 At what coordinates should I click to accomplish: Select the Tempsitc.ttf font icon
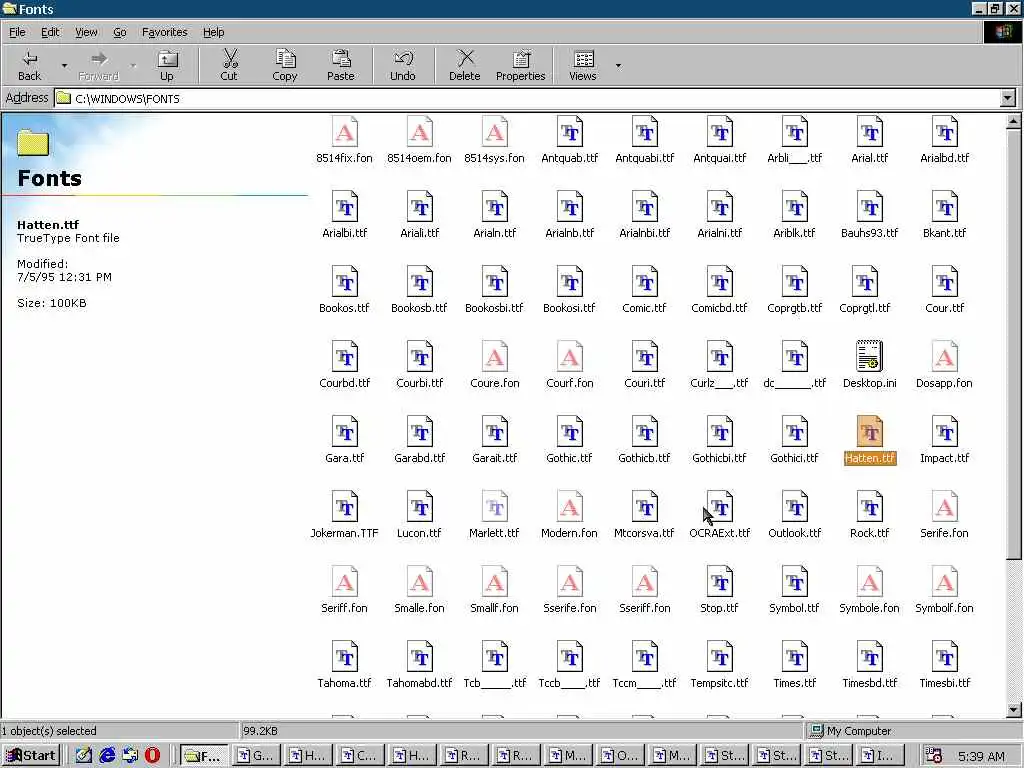pos(720,657)
